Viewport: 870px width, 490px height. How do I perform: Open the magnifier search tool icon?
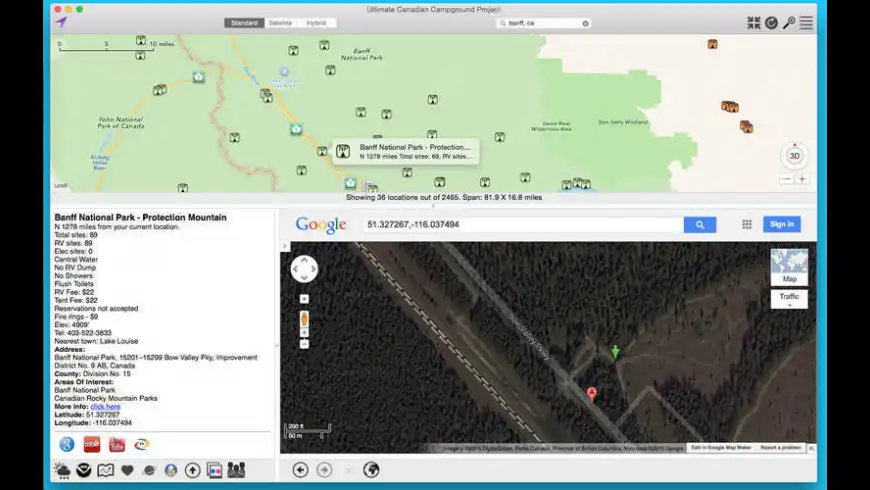[x=789, y=23]
